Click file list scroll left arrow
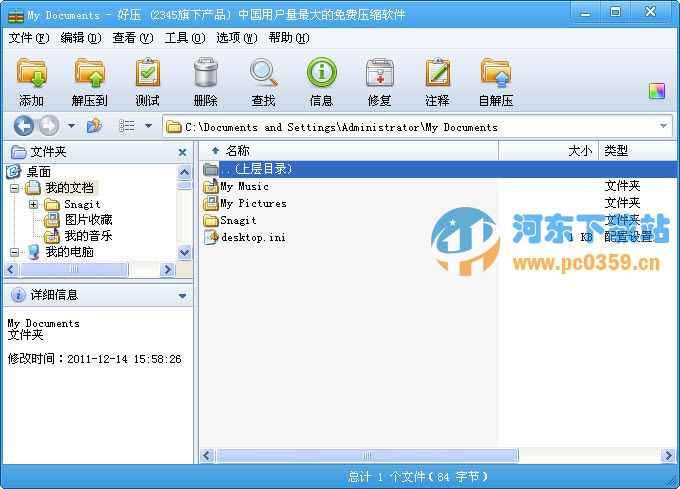This screenshot has height=489, width=680. coord(207,456)
